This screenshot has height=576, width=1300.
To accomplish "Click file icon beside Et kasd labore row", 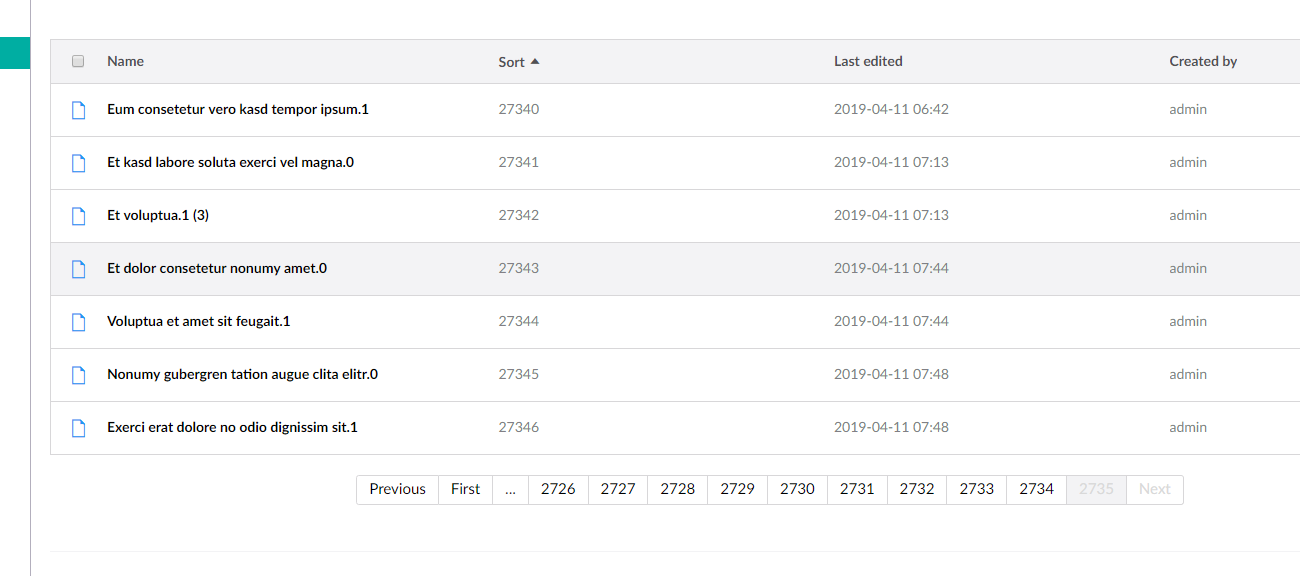I will tap(79, 163).
